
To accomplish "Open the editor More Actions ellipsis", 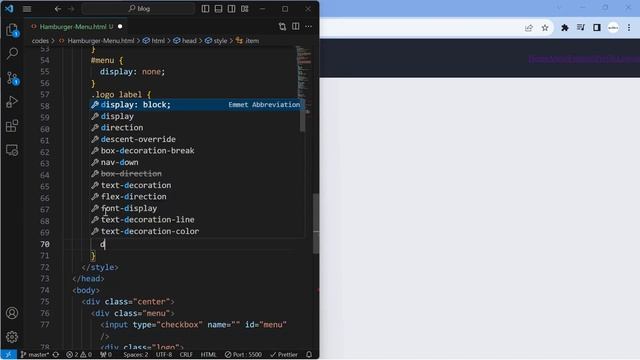I will point(309,27).
